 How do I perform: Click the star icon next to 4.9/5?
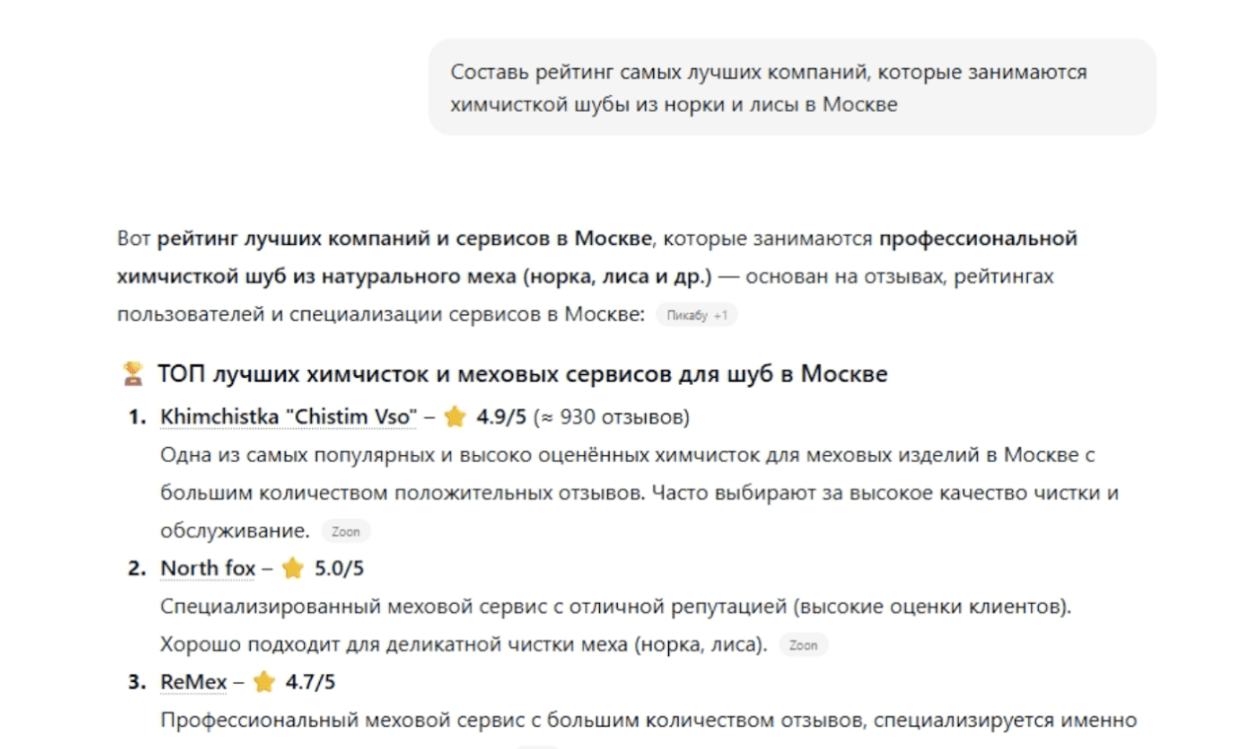(455, 417)
